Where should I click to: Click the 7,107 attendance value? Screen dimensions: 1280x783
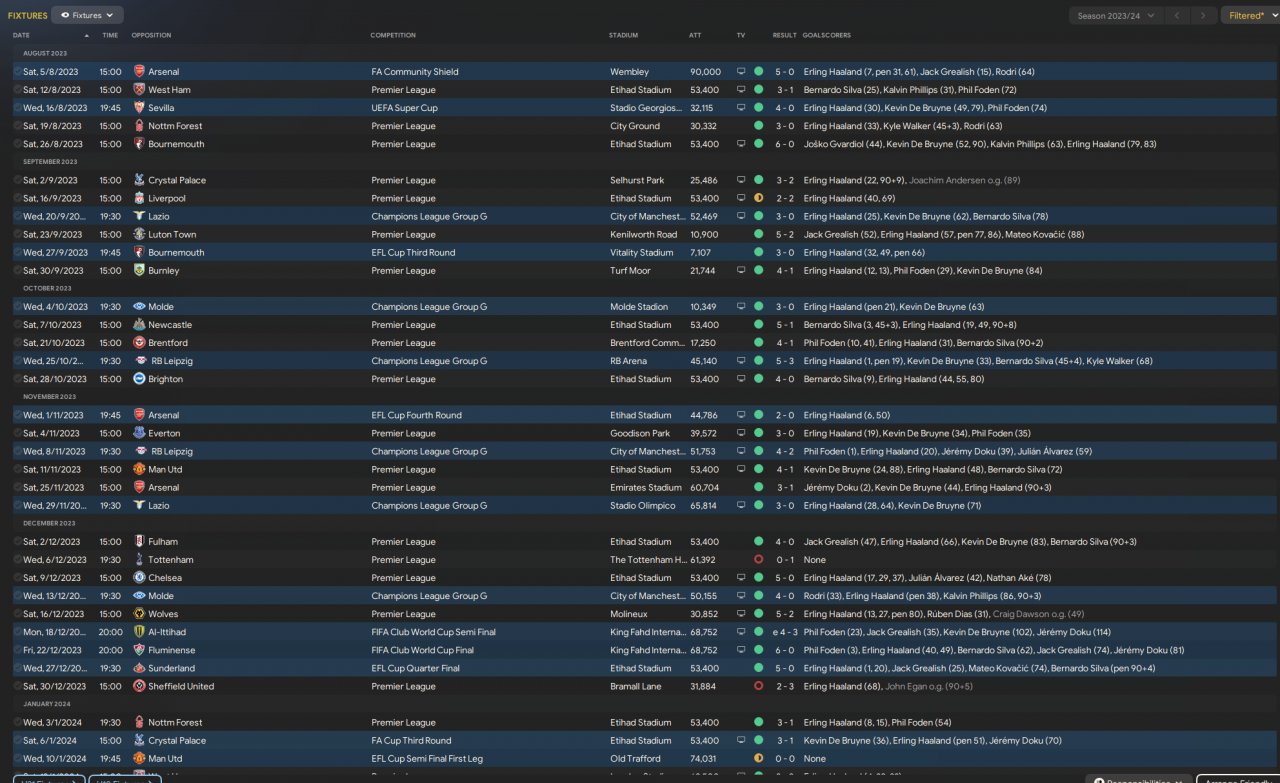pyautogui.click(x=701, y=252)
